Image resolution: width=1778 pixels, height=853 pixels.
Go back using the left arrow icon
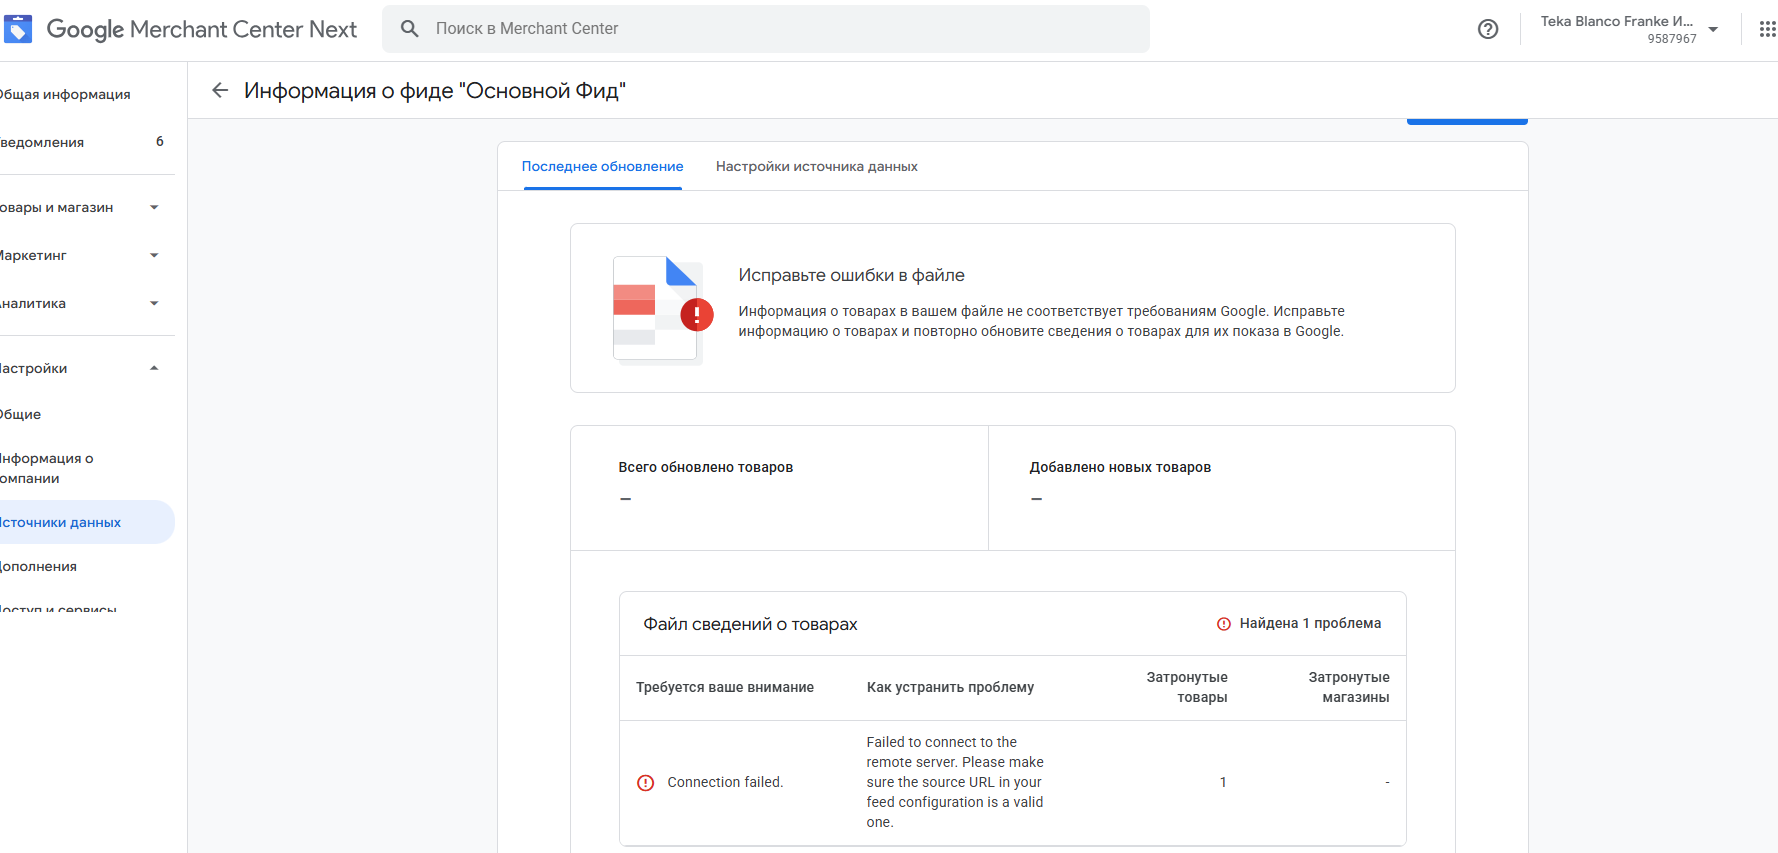(220, 91)
